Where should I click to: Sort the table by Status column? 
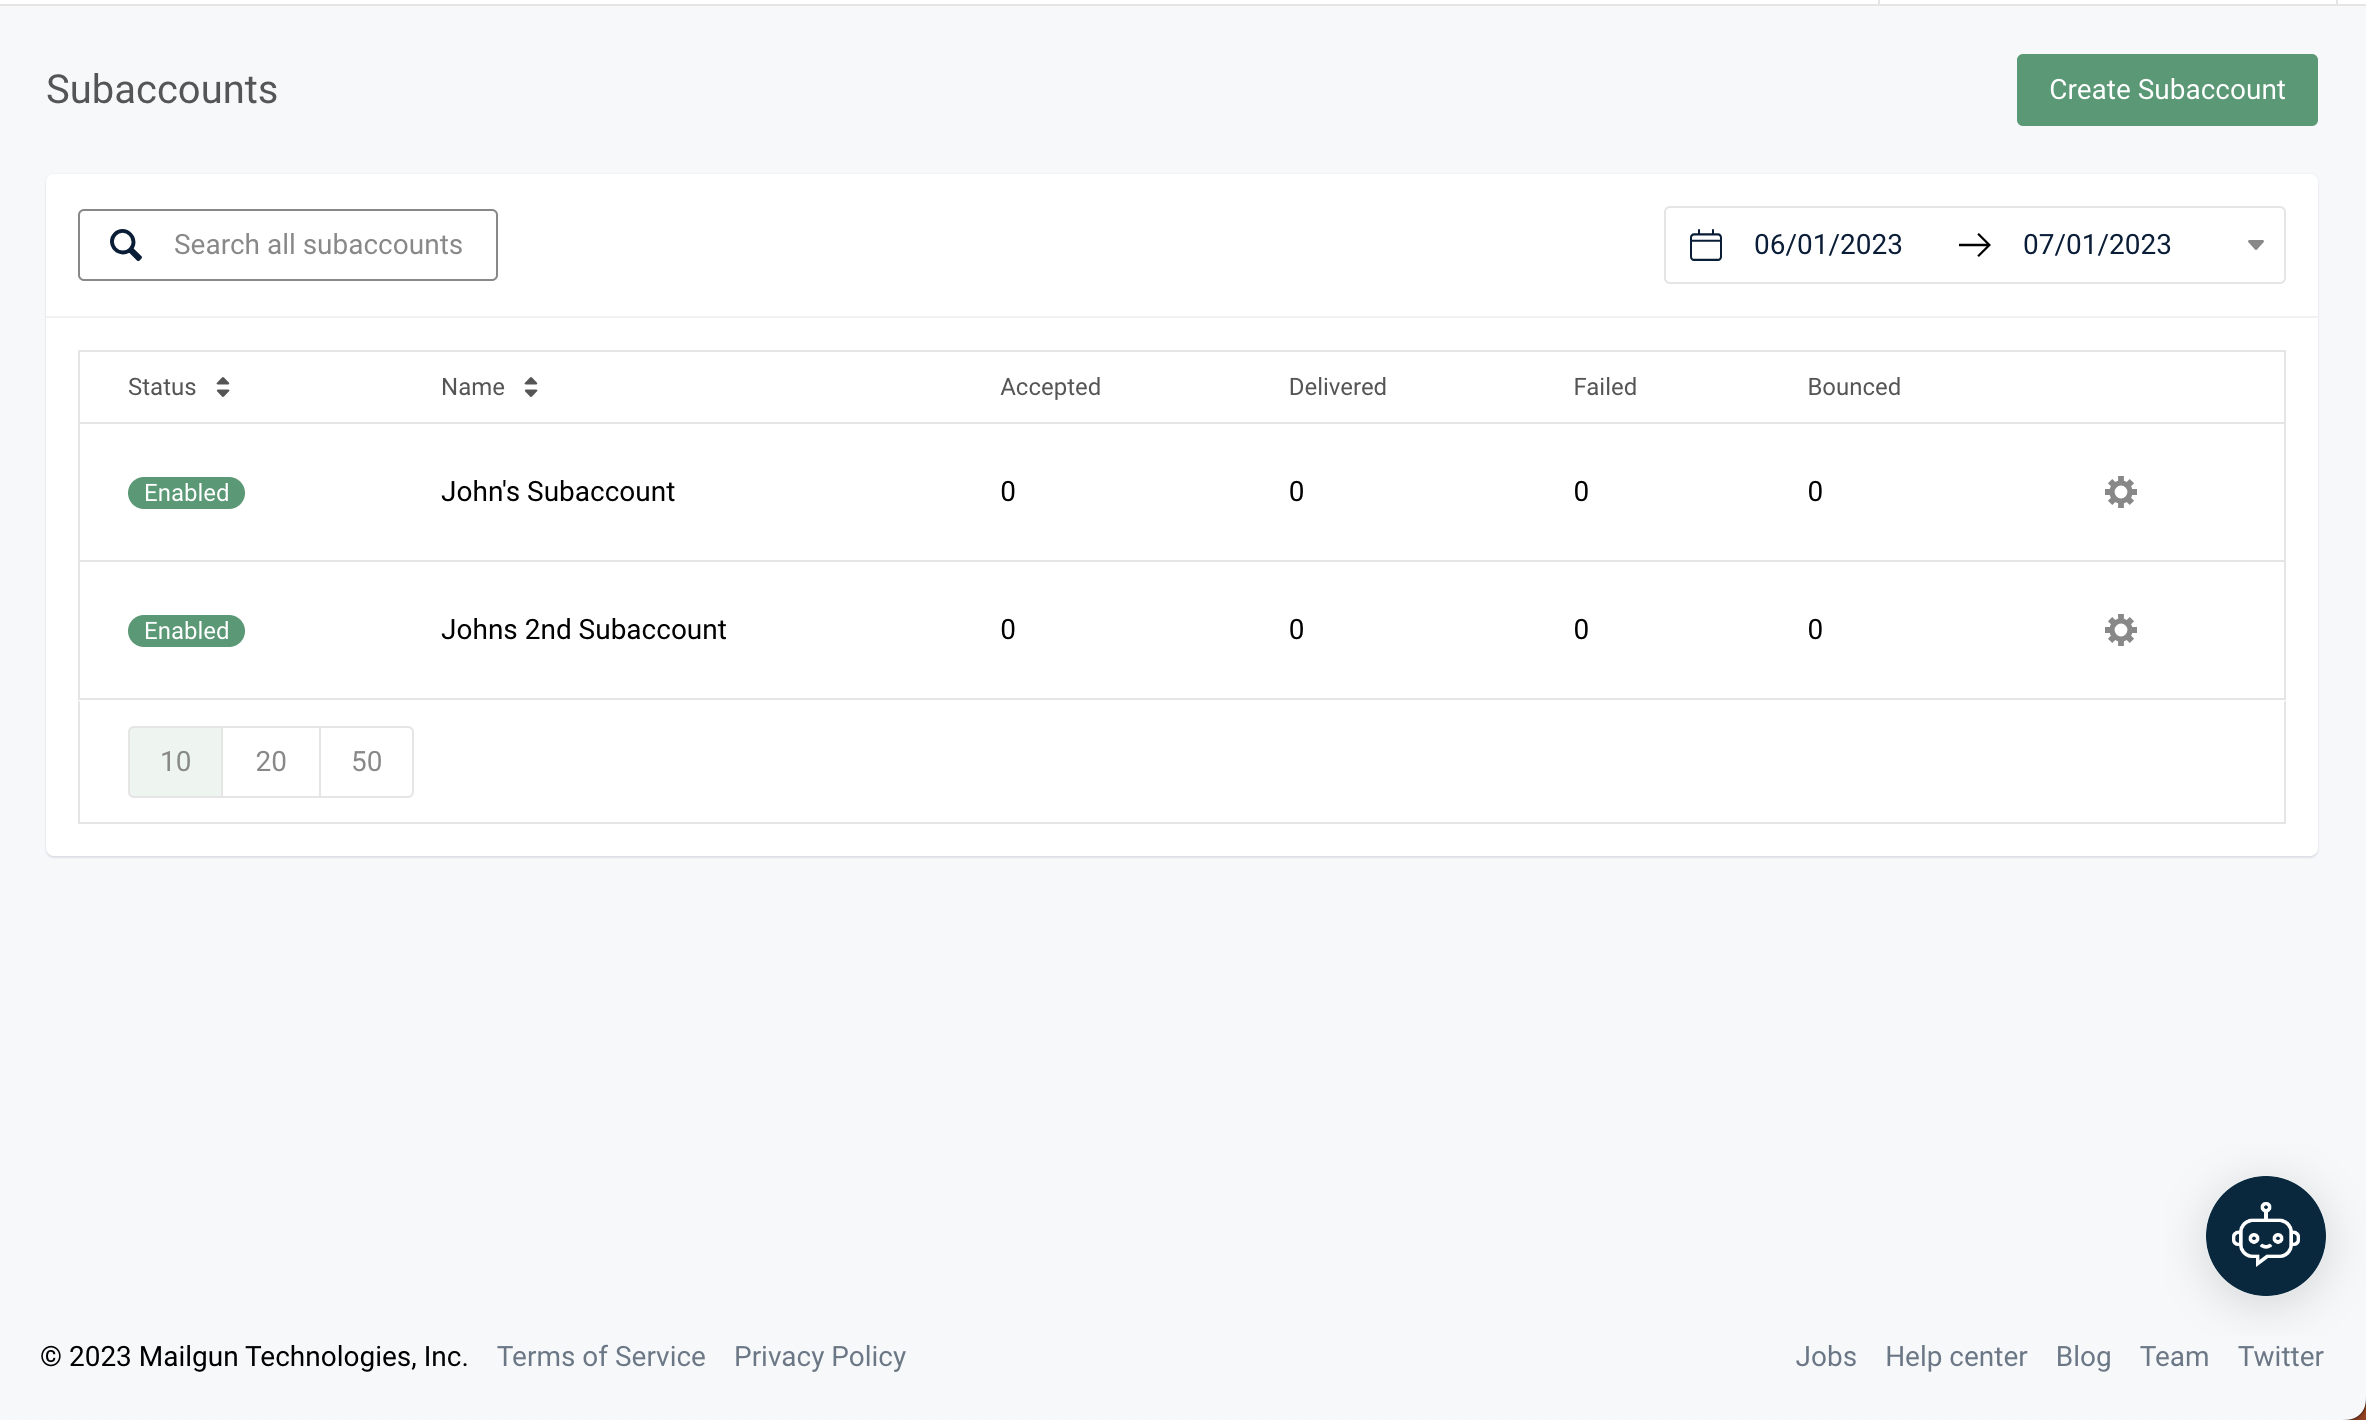click(x=224, y=387)
